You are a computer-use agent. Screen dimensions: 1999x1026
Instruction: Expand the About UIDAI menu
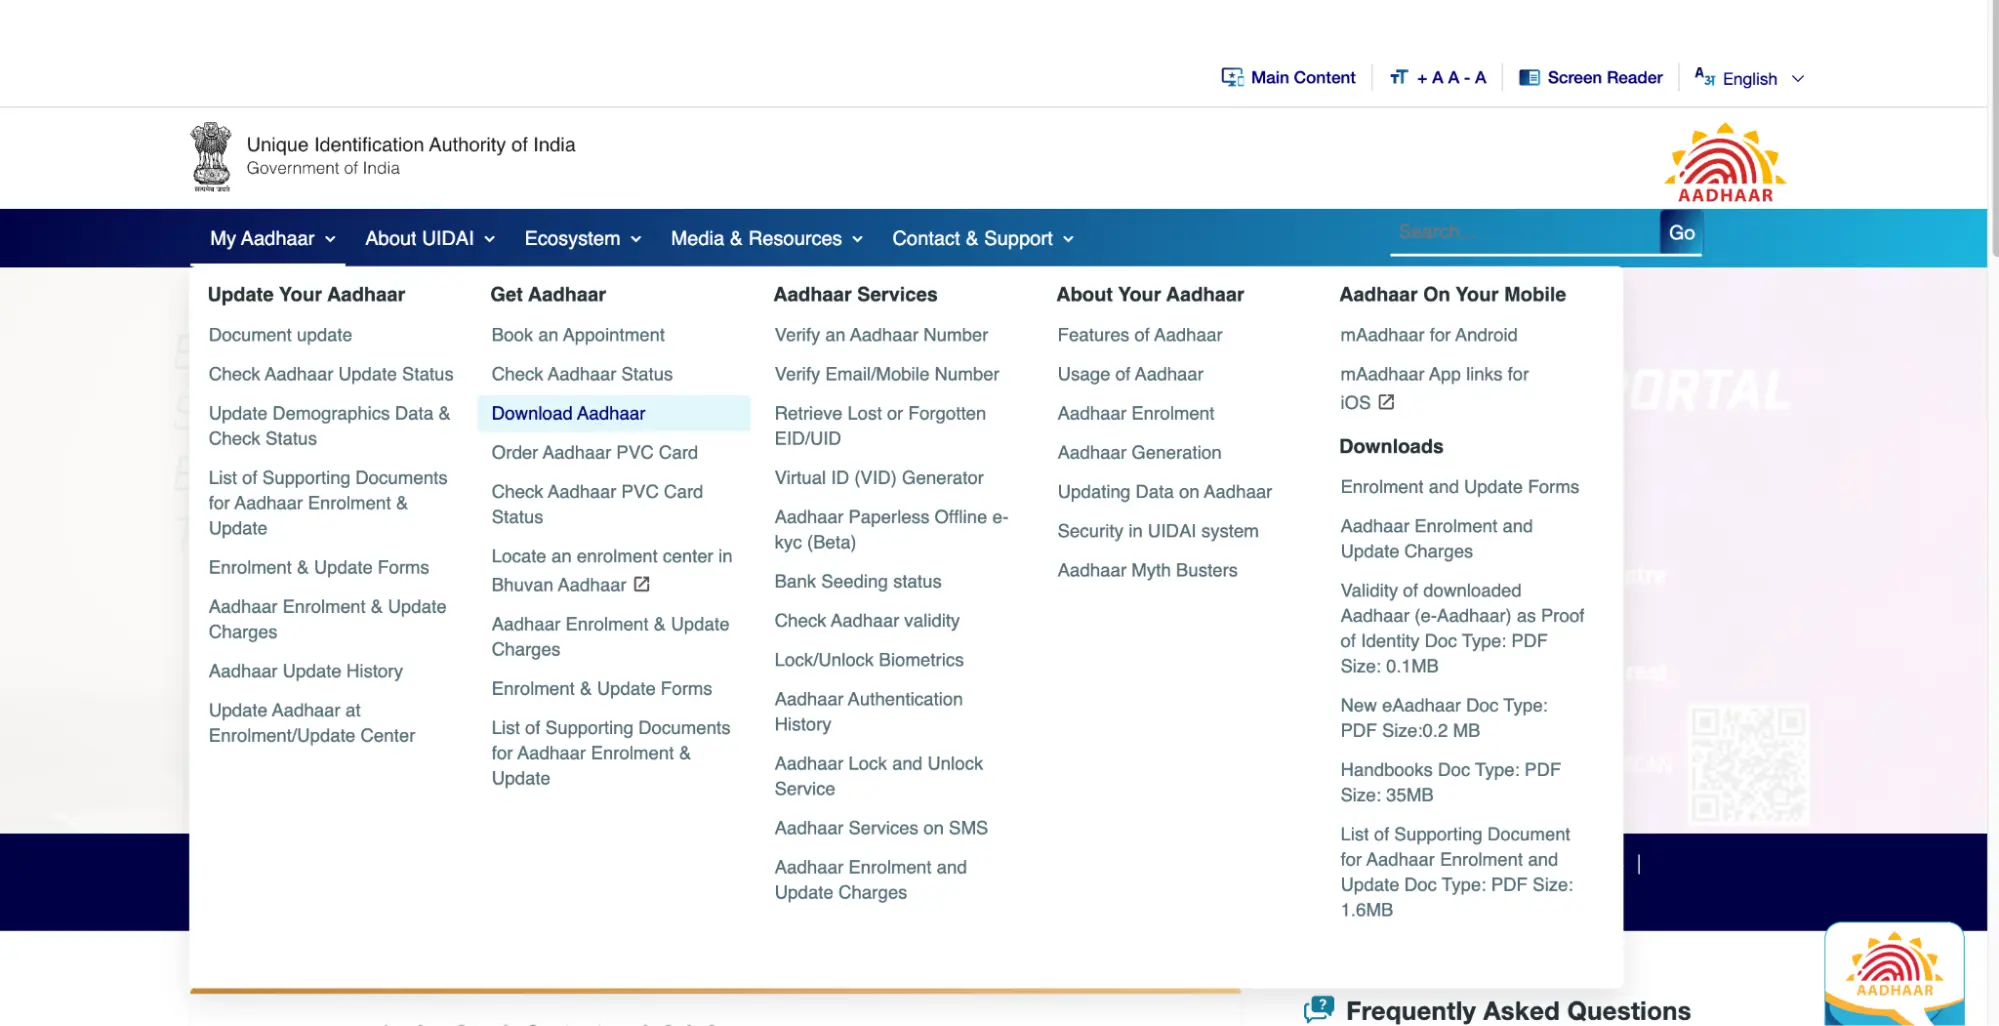pyautogui.click(x=430, y=238)
